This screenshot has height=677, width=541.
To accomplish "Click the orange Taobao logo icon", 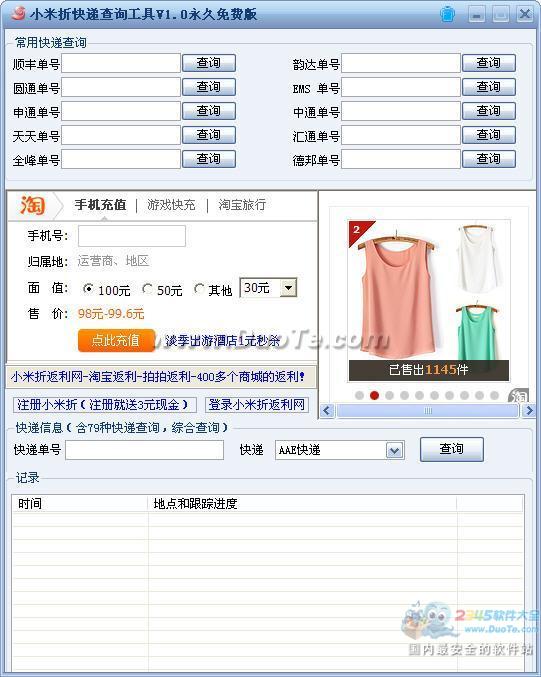I will point(32,205).
